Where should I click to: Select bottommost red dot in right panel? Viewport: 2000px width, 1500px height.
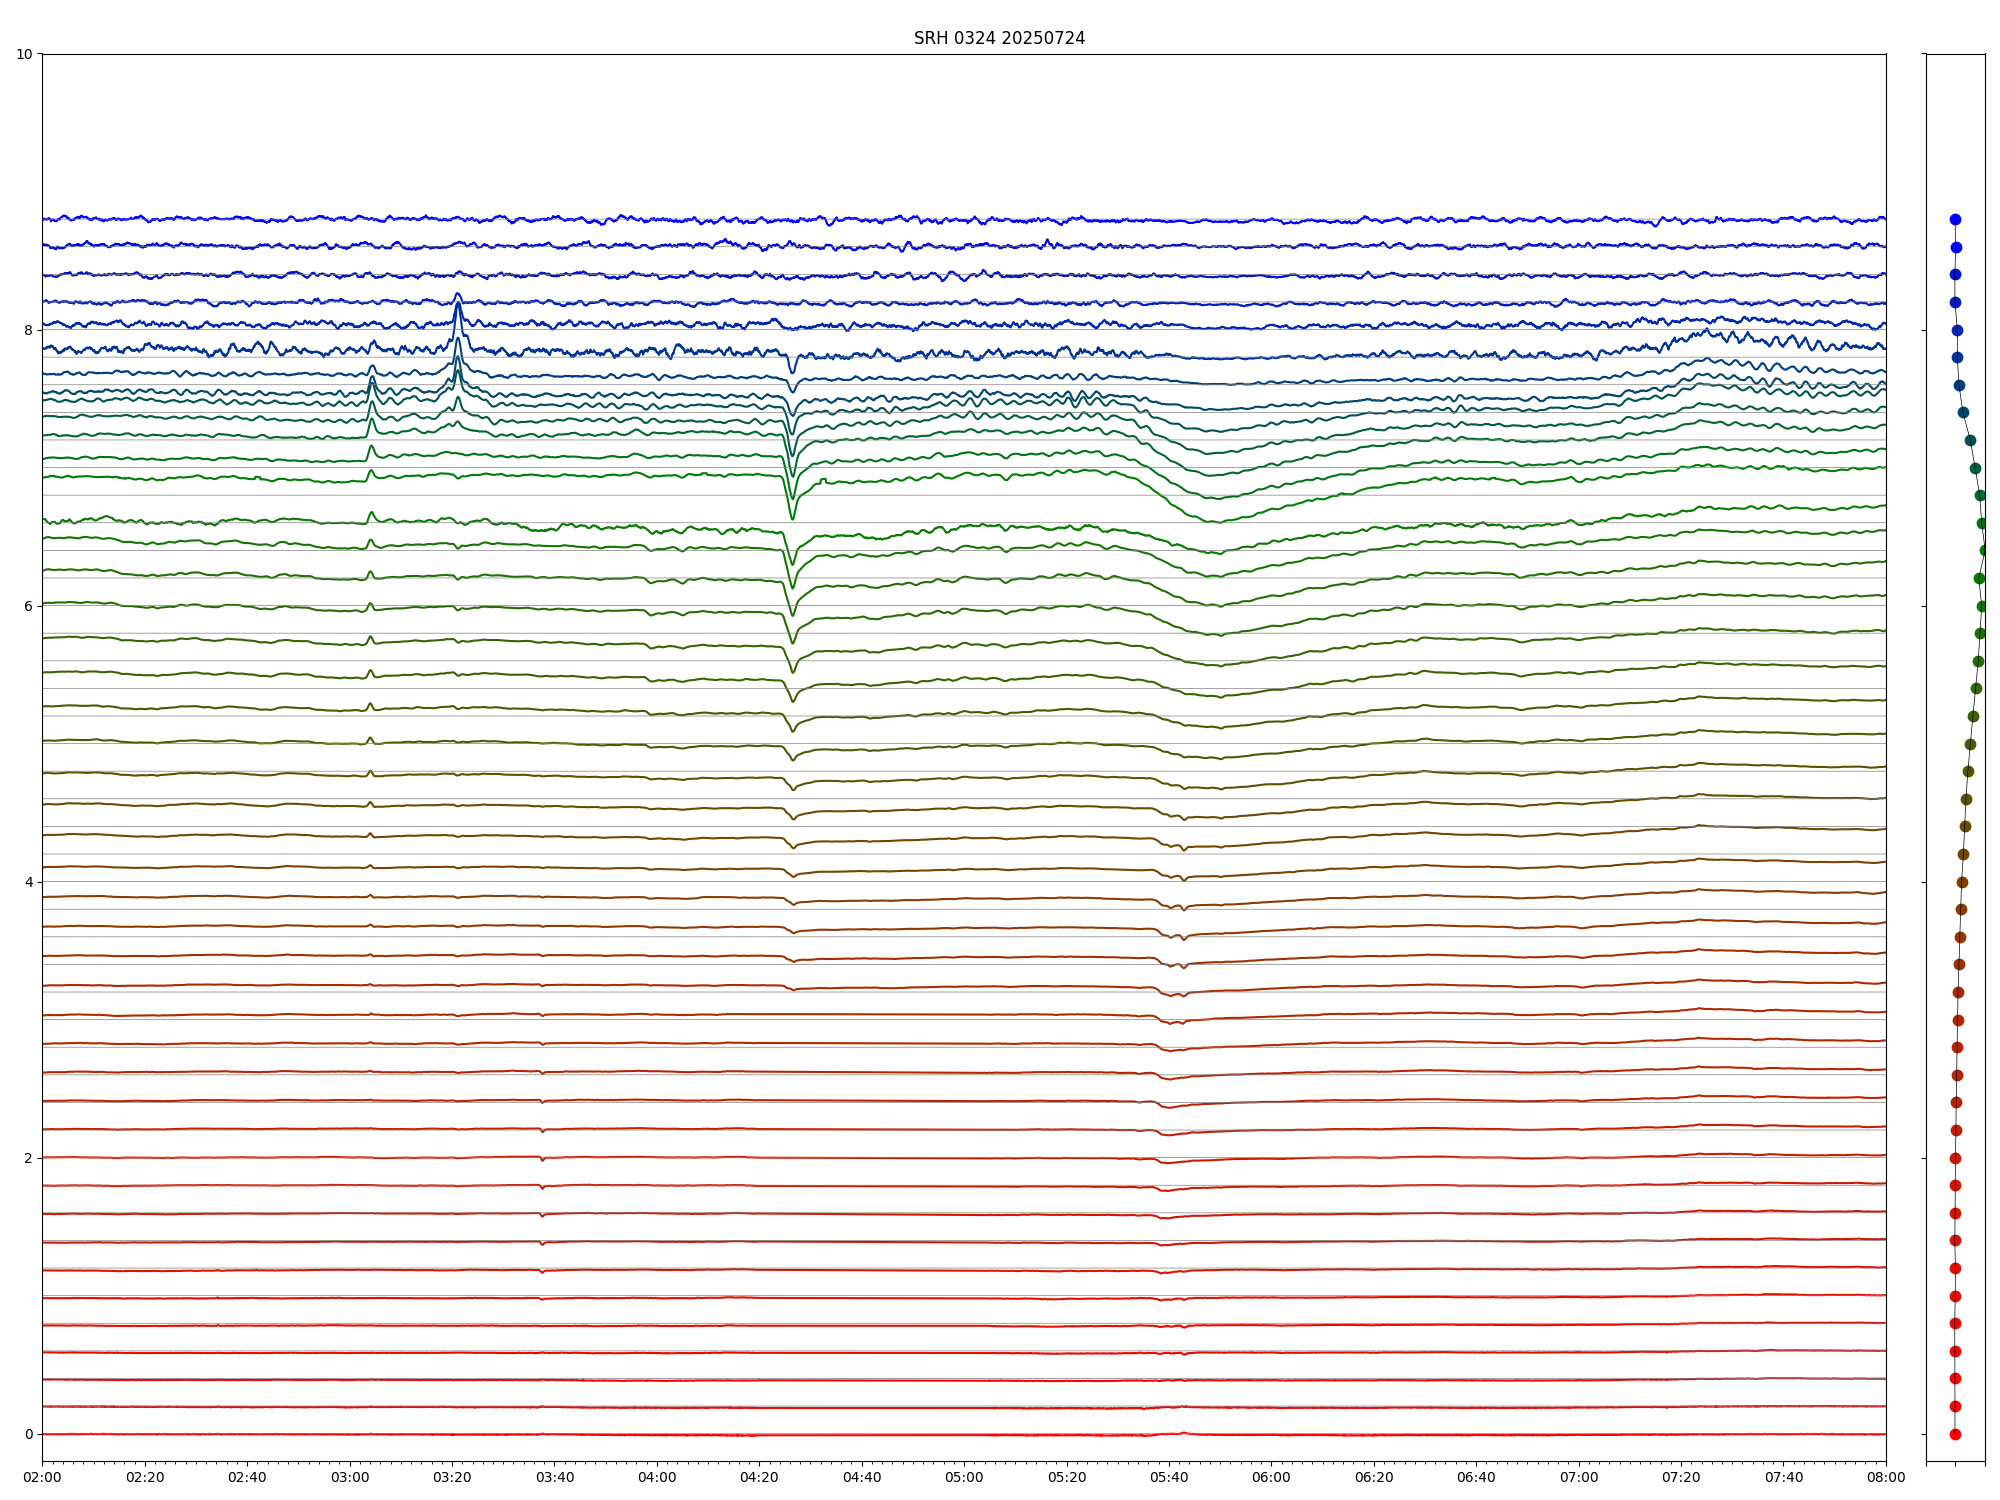point(1955,1434)
